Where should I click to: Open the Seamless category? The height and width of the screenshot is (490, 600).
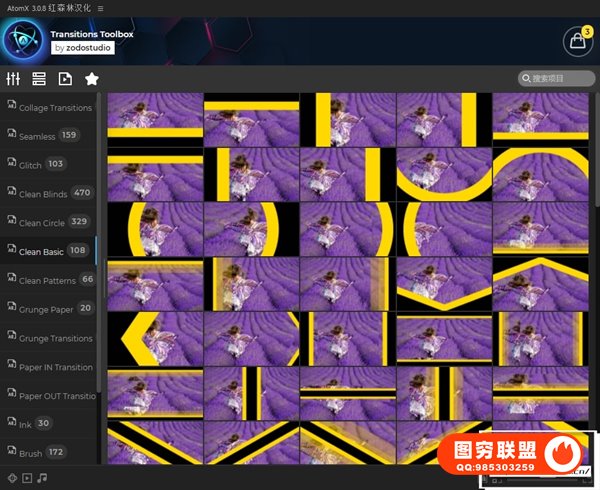point(40,135)
